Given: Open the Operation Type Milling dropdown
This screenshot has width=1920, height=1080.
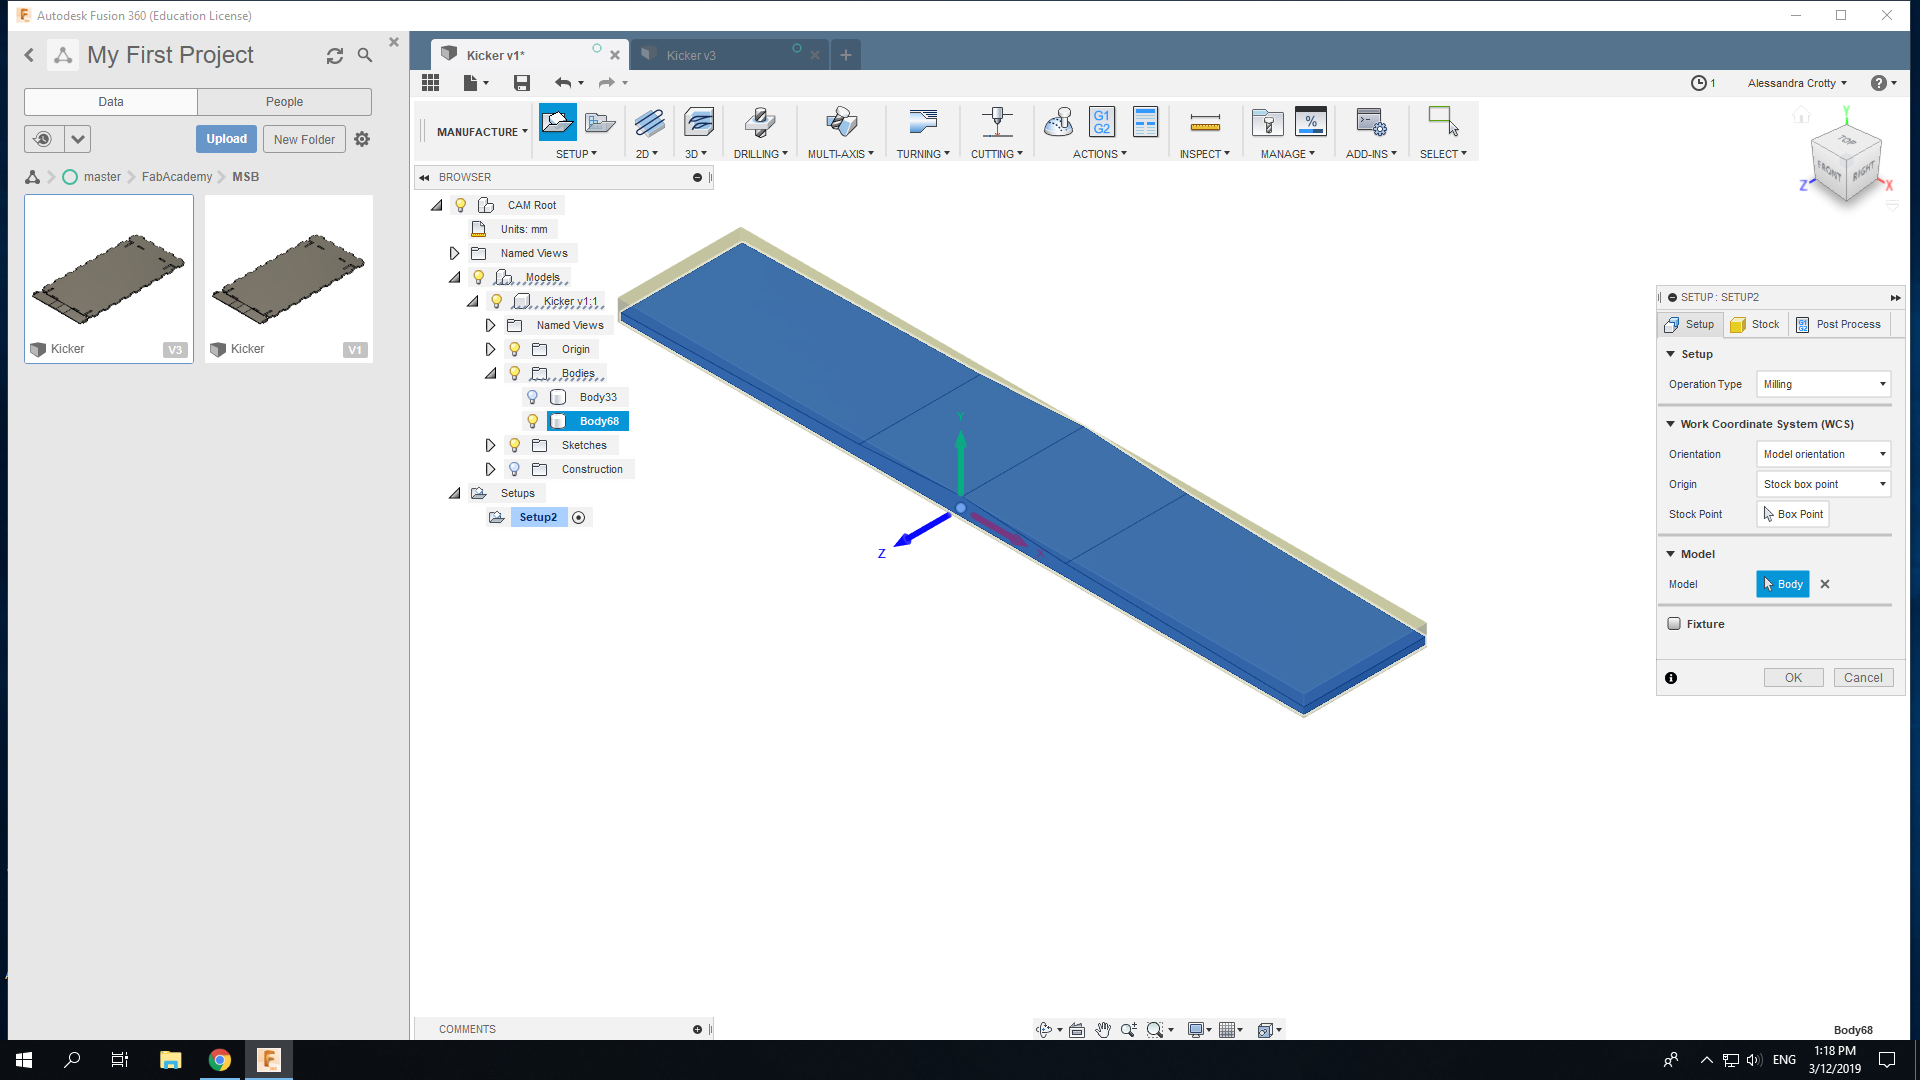Looking at the screenshot, I should coord(1823,384).
